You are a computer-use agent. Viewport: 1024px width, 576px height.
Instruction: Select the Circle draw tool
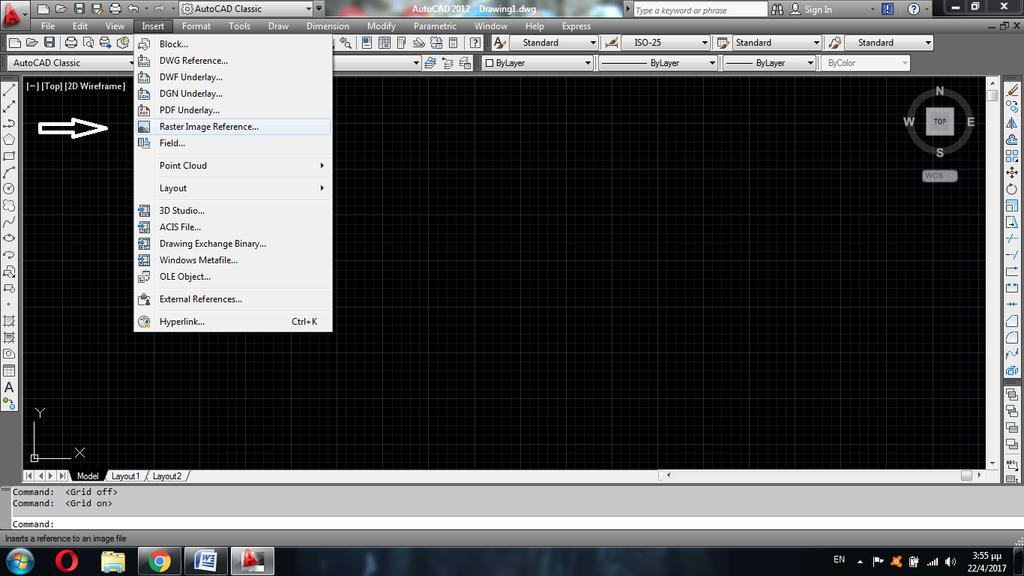(9, 189)
